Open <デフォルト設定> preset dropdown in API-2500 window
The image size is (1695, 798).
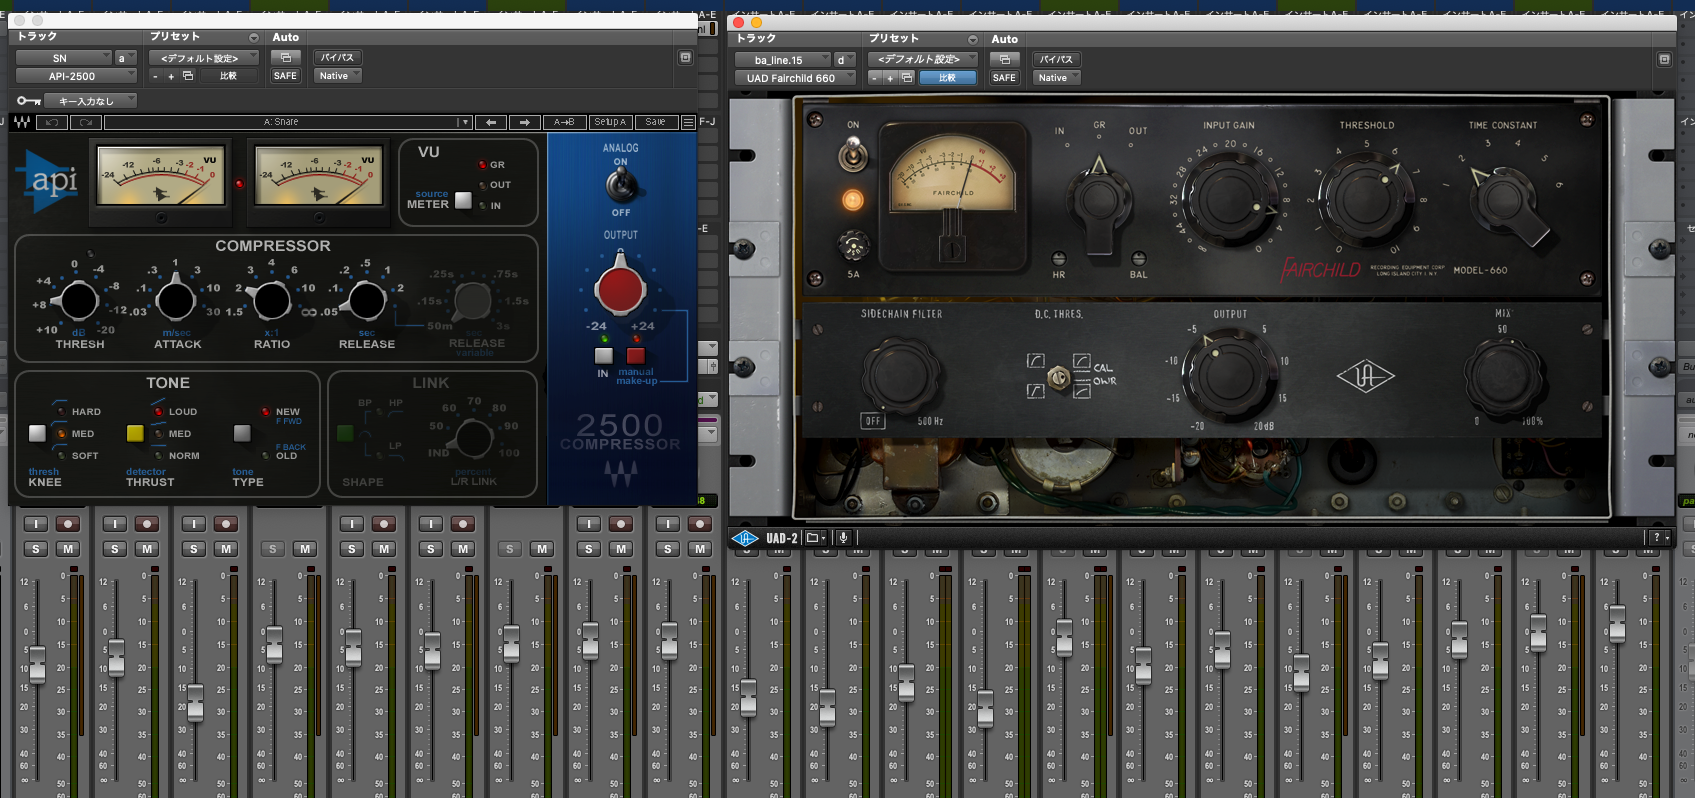pyautogui.click(x=204, y=58)
